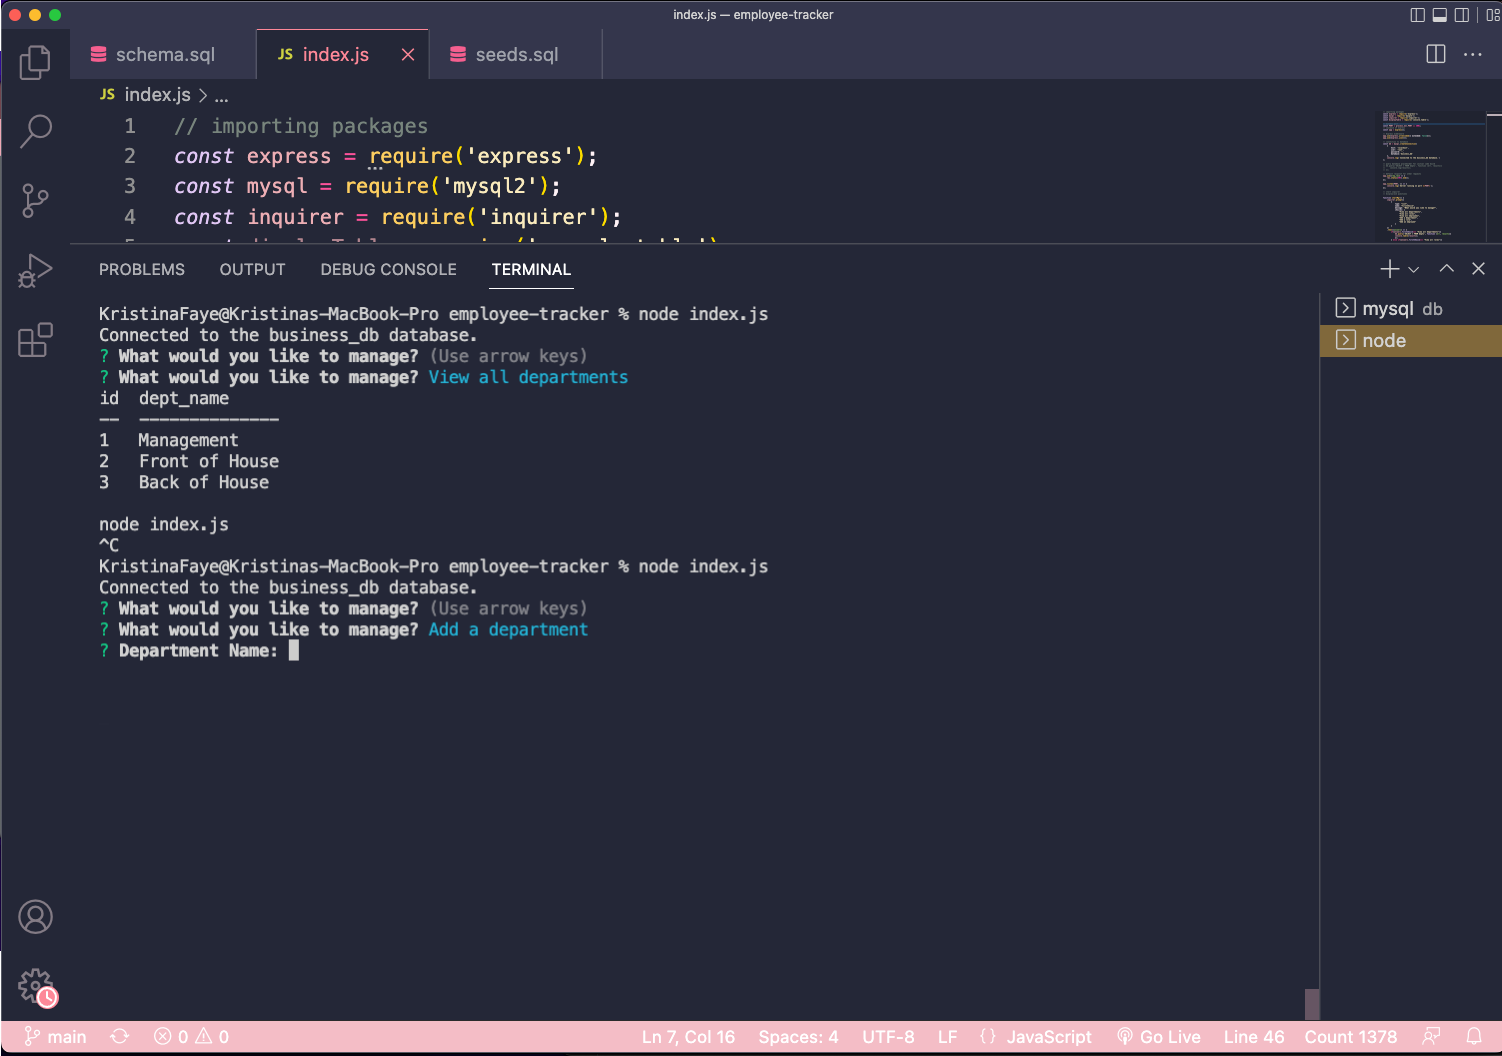Click Ln 7, Col 16 to go to line
The height and width of the screenshot is (1056, 1502).
coord(688,1037)
